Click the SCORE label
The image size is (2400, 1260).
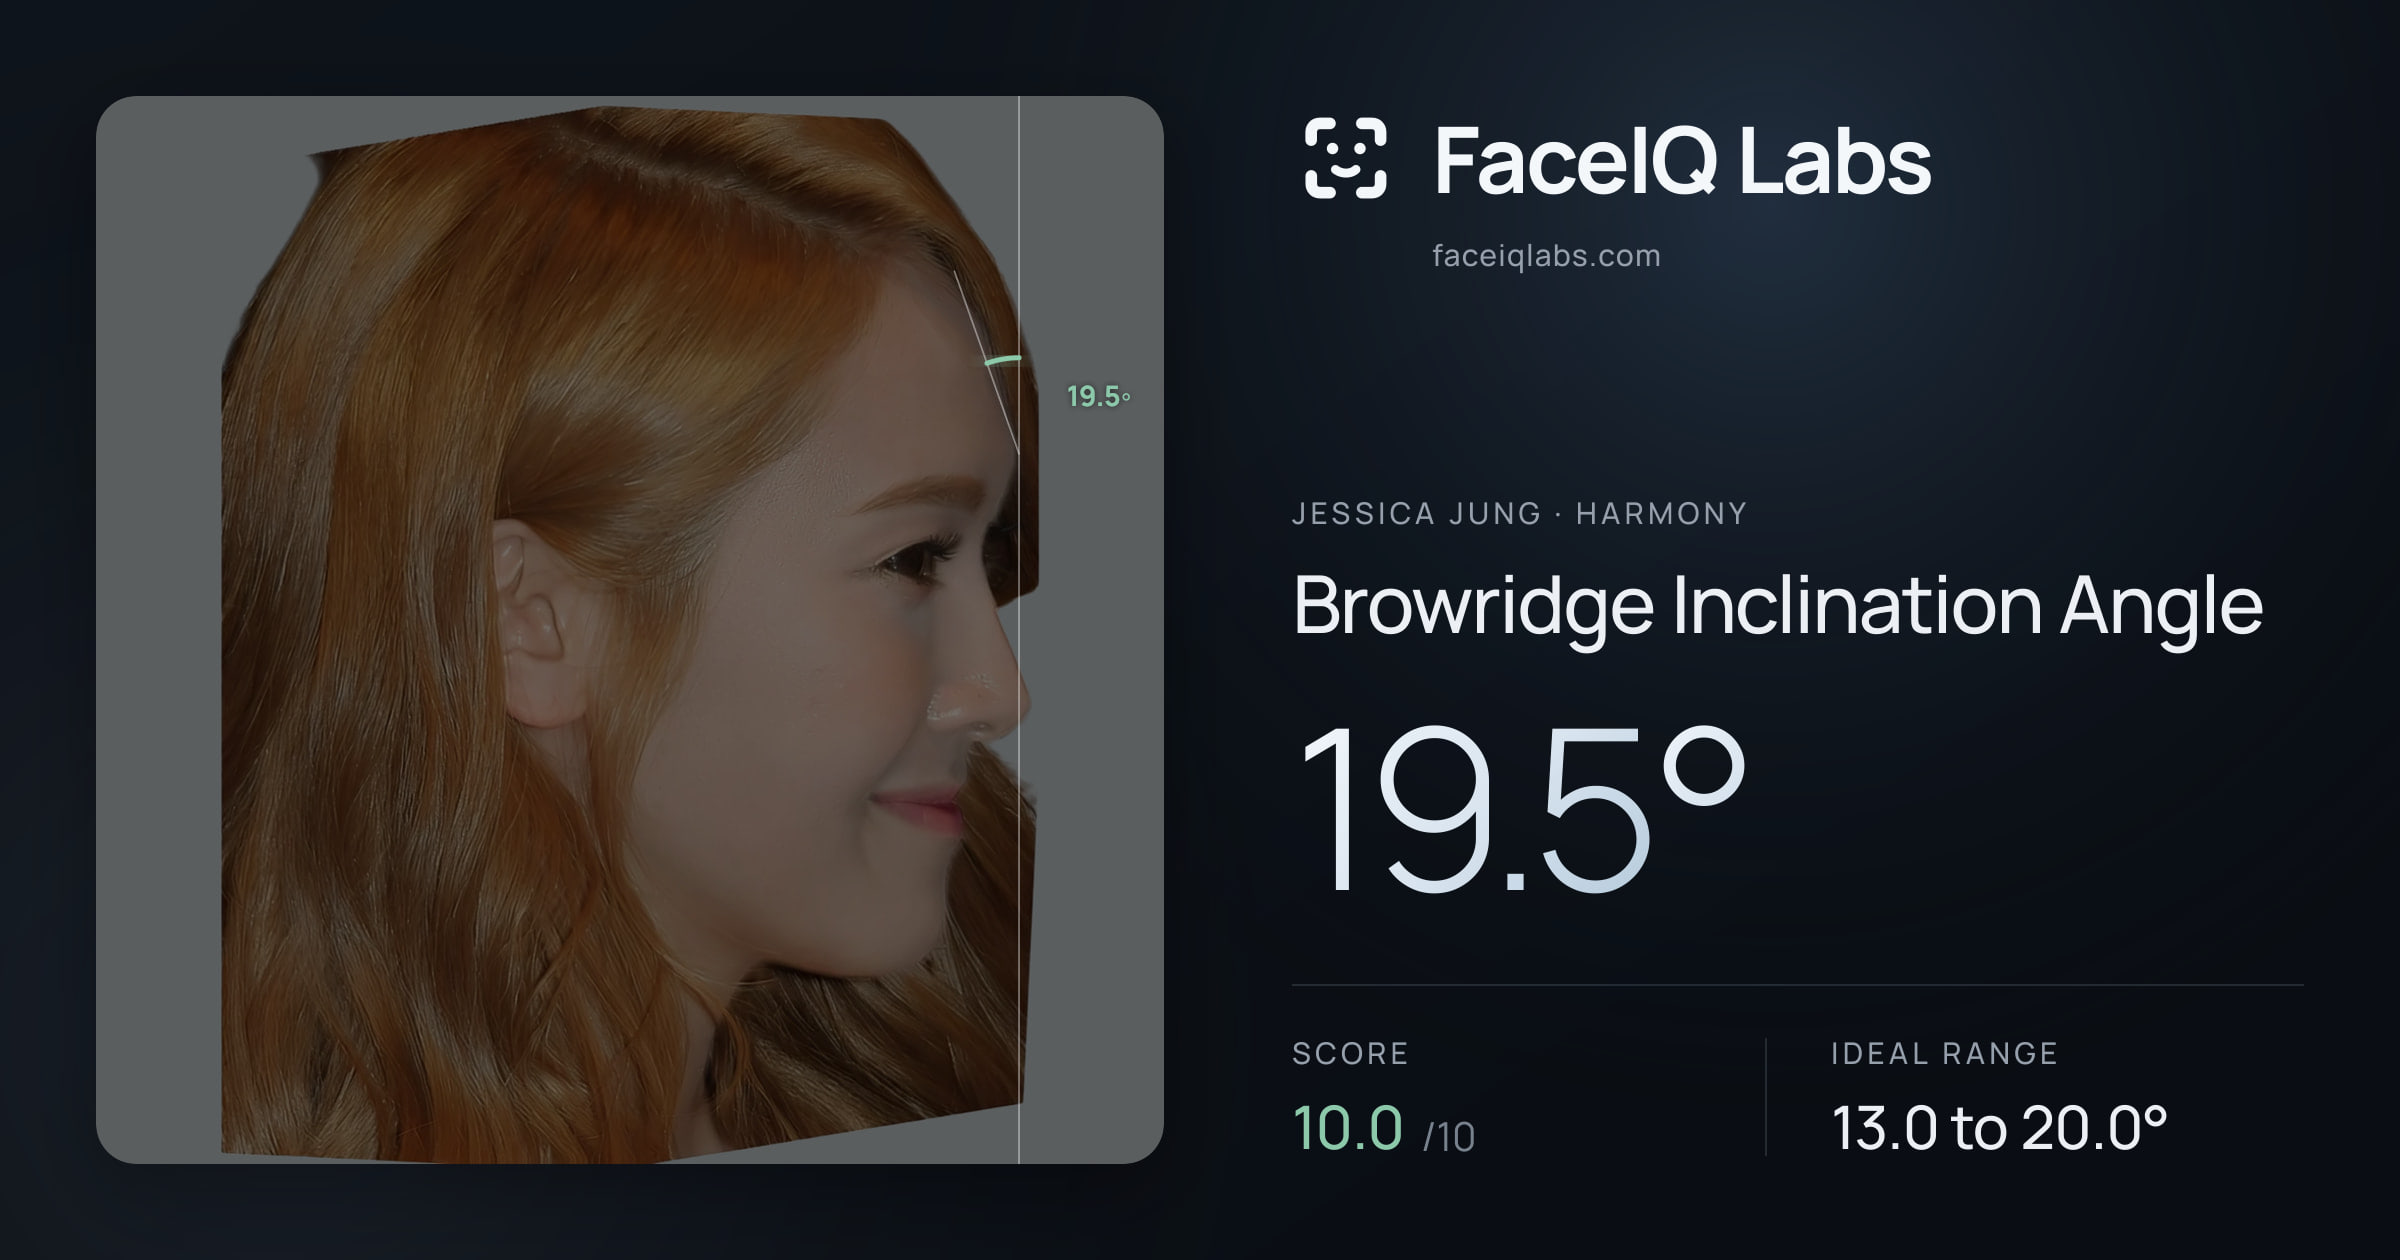(x=1350, y=1054)
